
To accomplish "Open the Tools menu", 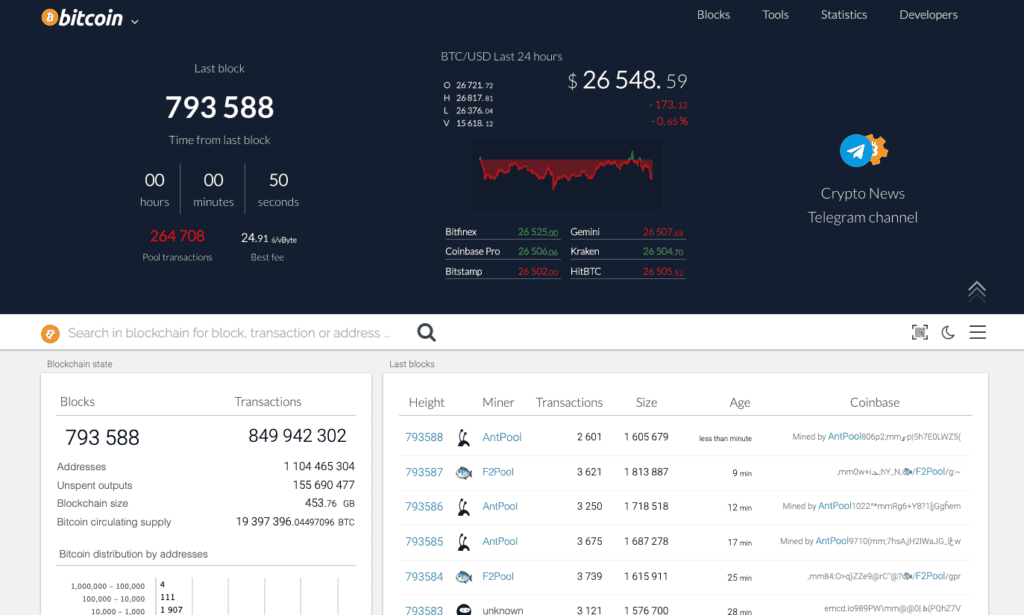I will pos(775,15).
